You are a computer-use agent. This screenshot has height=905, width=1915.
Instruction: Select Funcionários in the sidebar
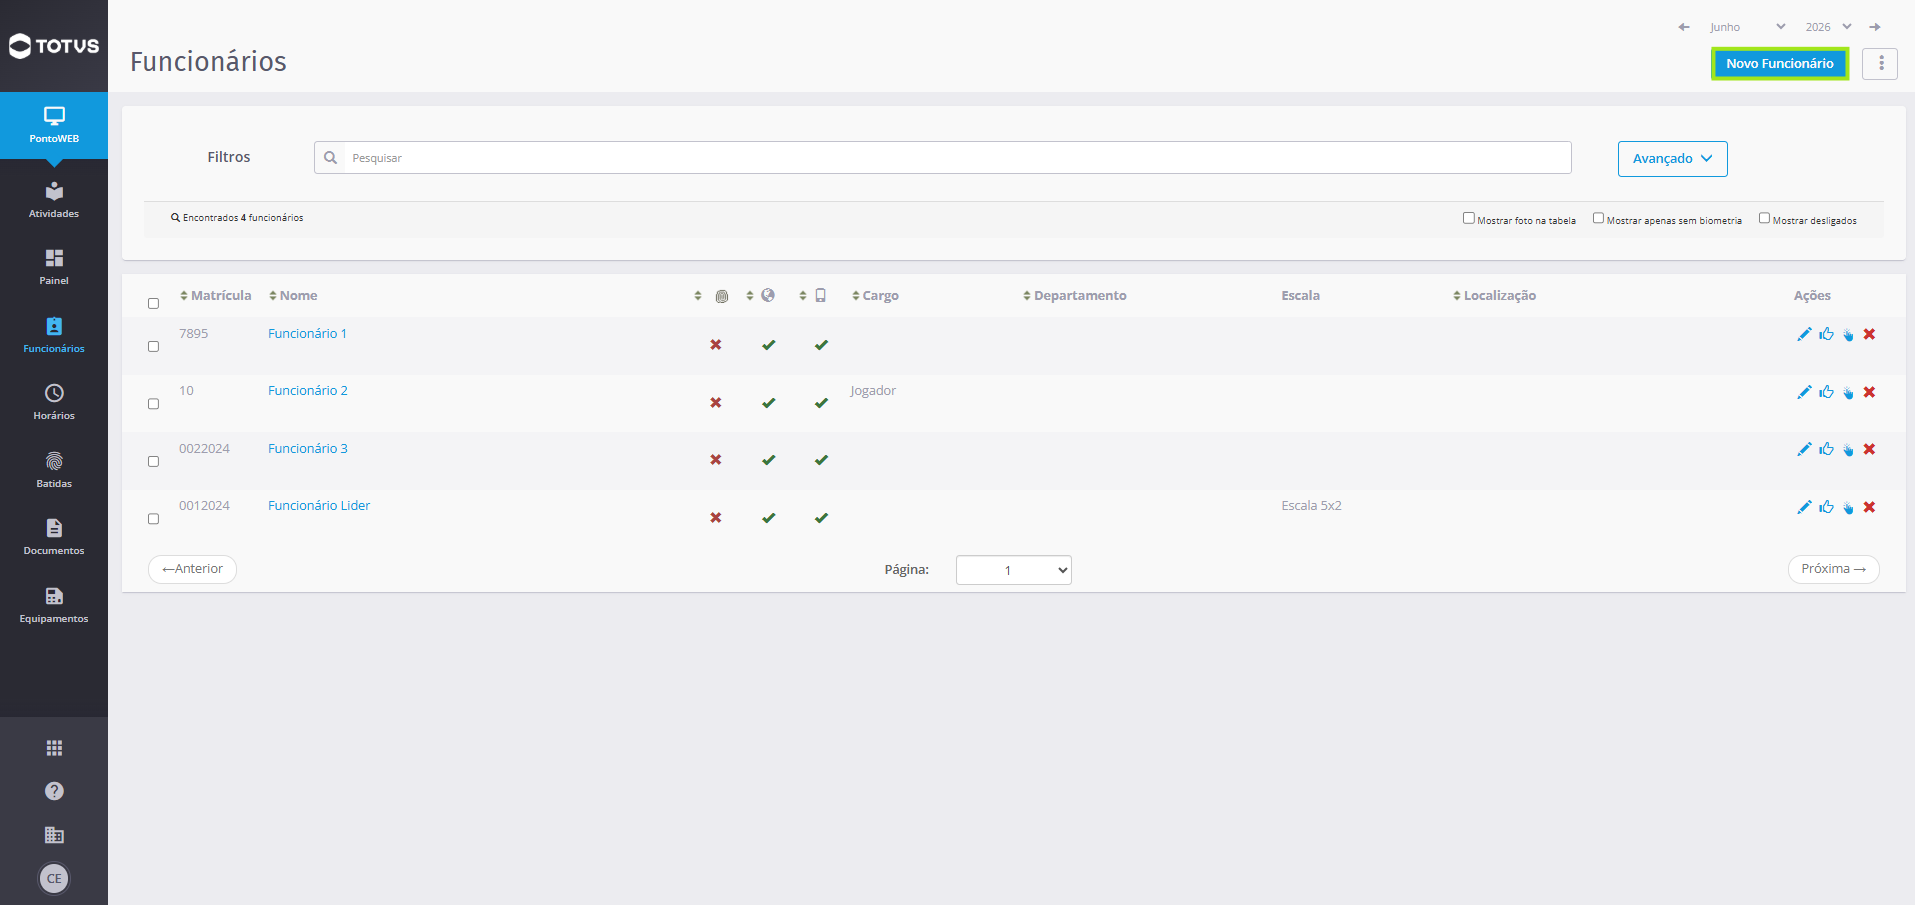pyautogui.click(x=54, y=335)
